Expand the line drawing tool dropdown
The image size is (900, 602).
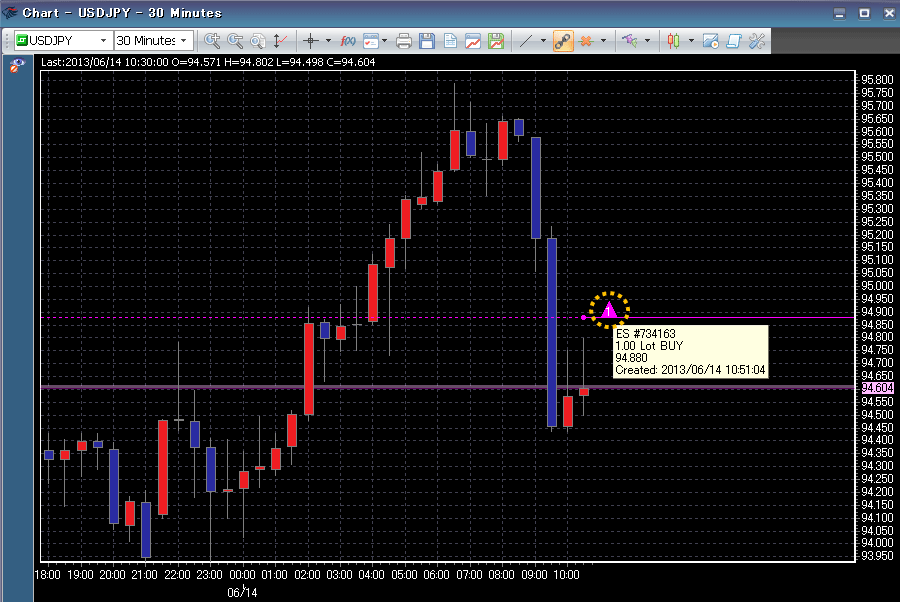pos(543,41)
